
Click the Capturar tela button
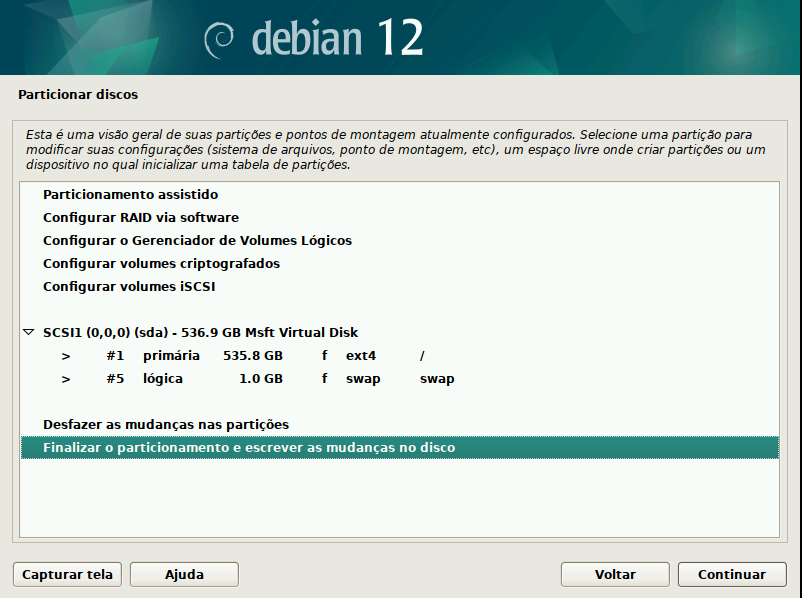click(x=67, y=574)
